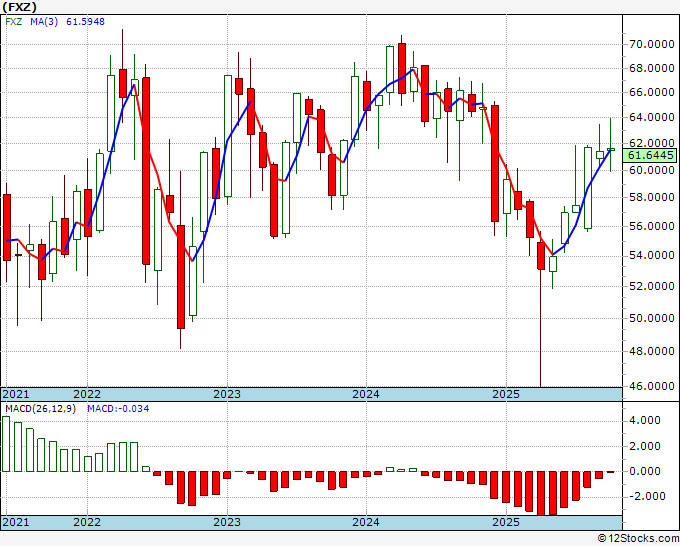
Task: Click the 50.0000 price axis label
Action: (x=651, y=318)
